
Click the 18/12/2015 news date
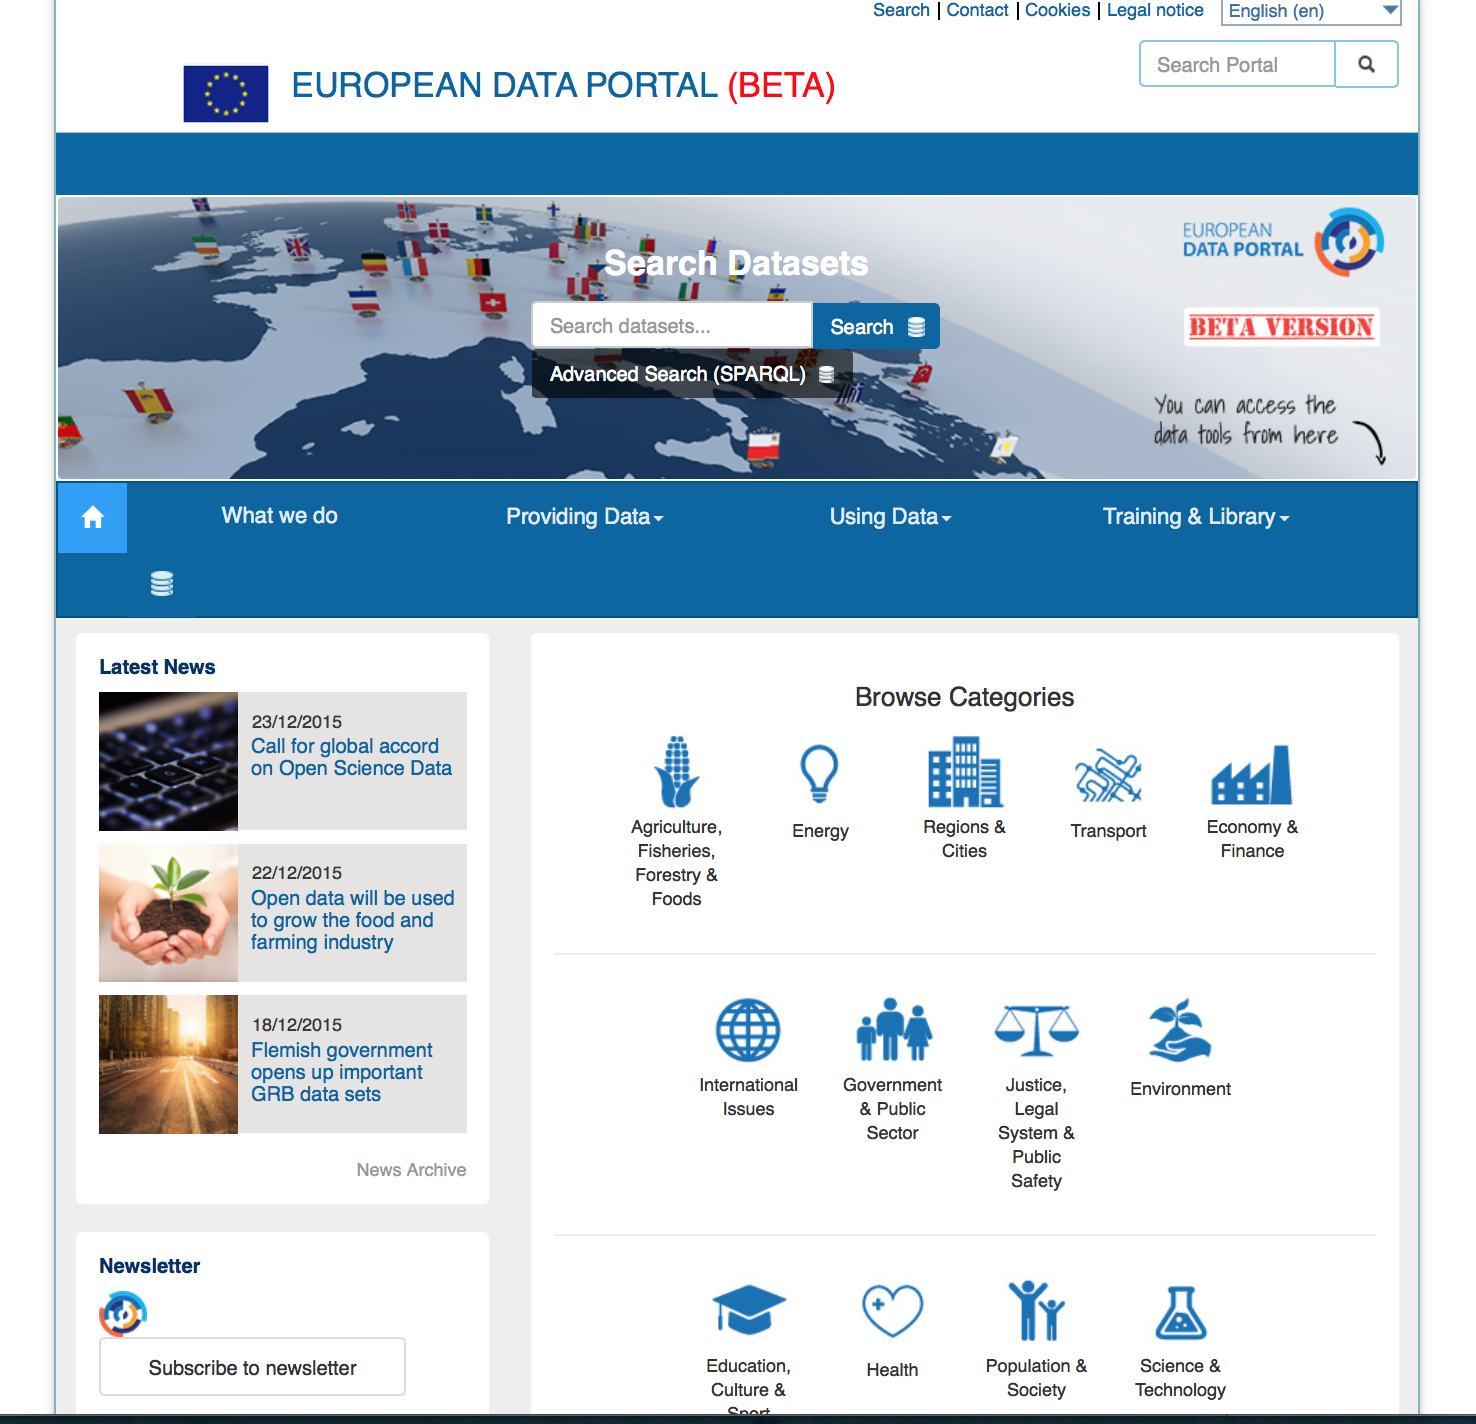(x=297, y=1025)
